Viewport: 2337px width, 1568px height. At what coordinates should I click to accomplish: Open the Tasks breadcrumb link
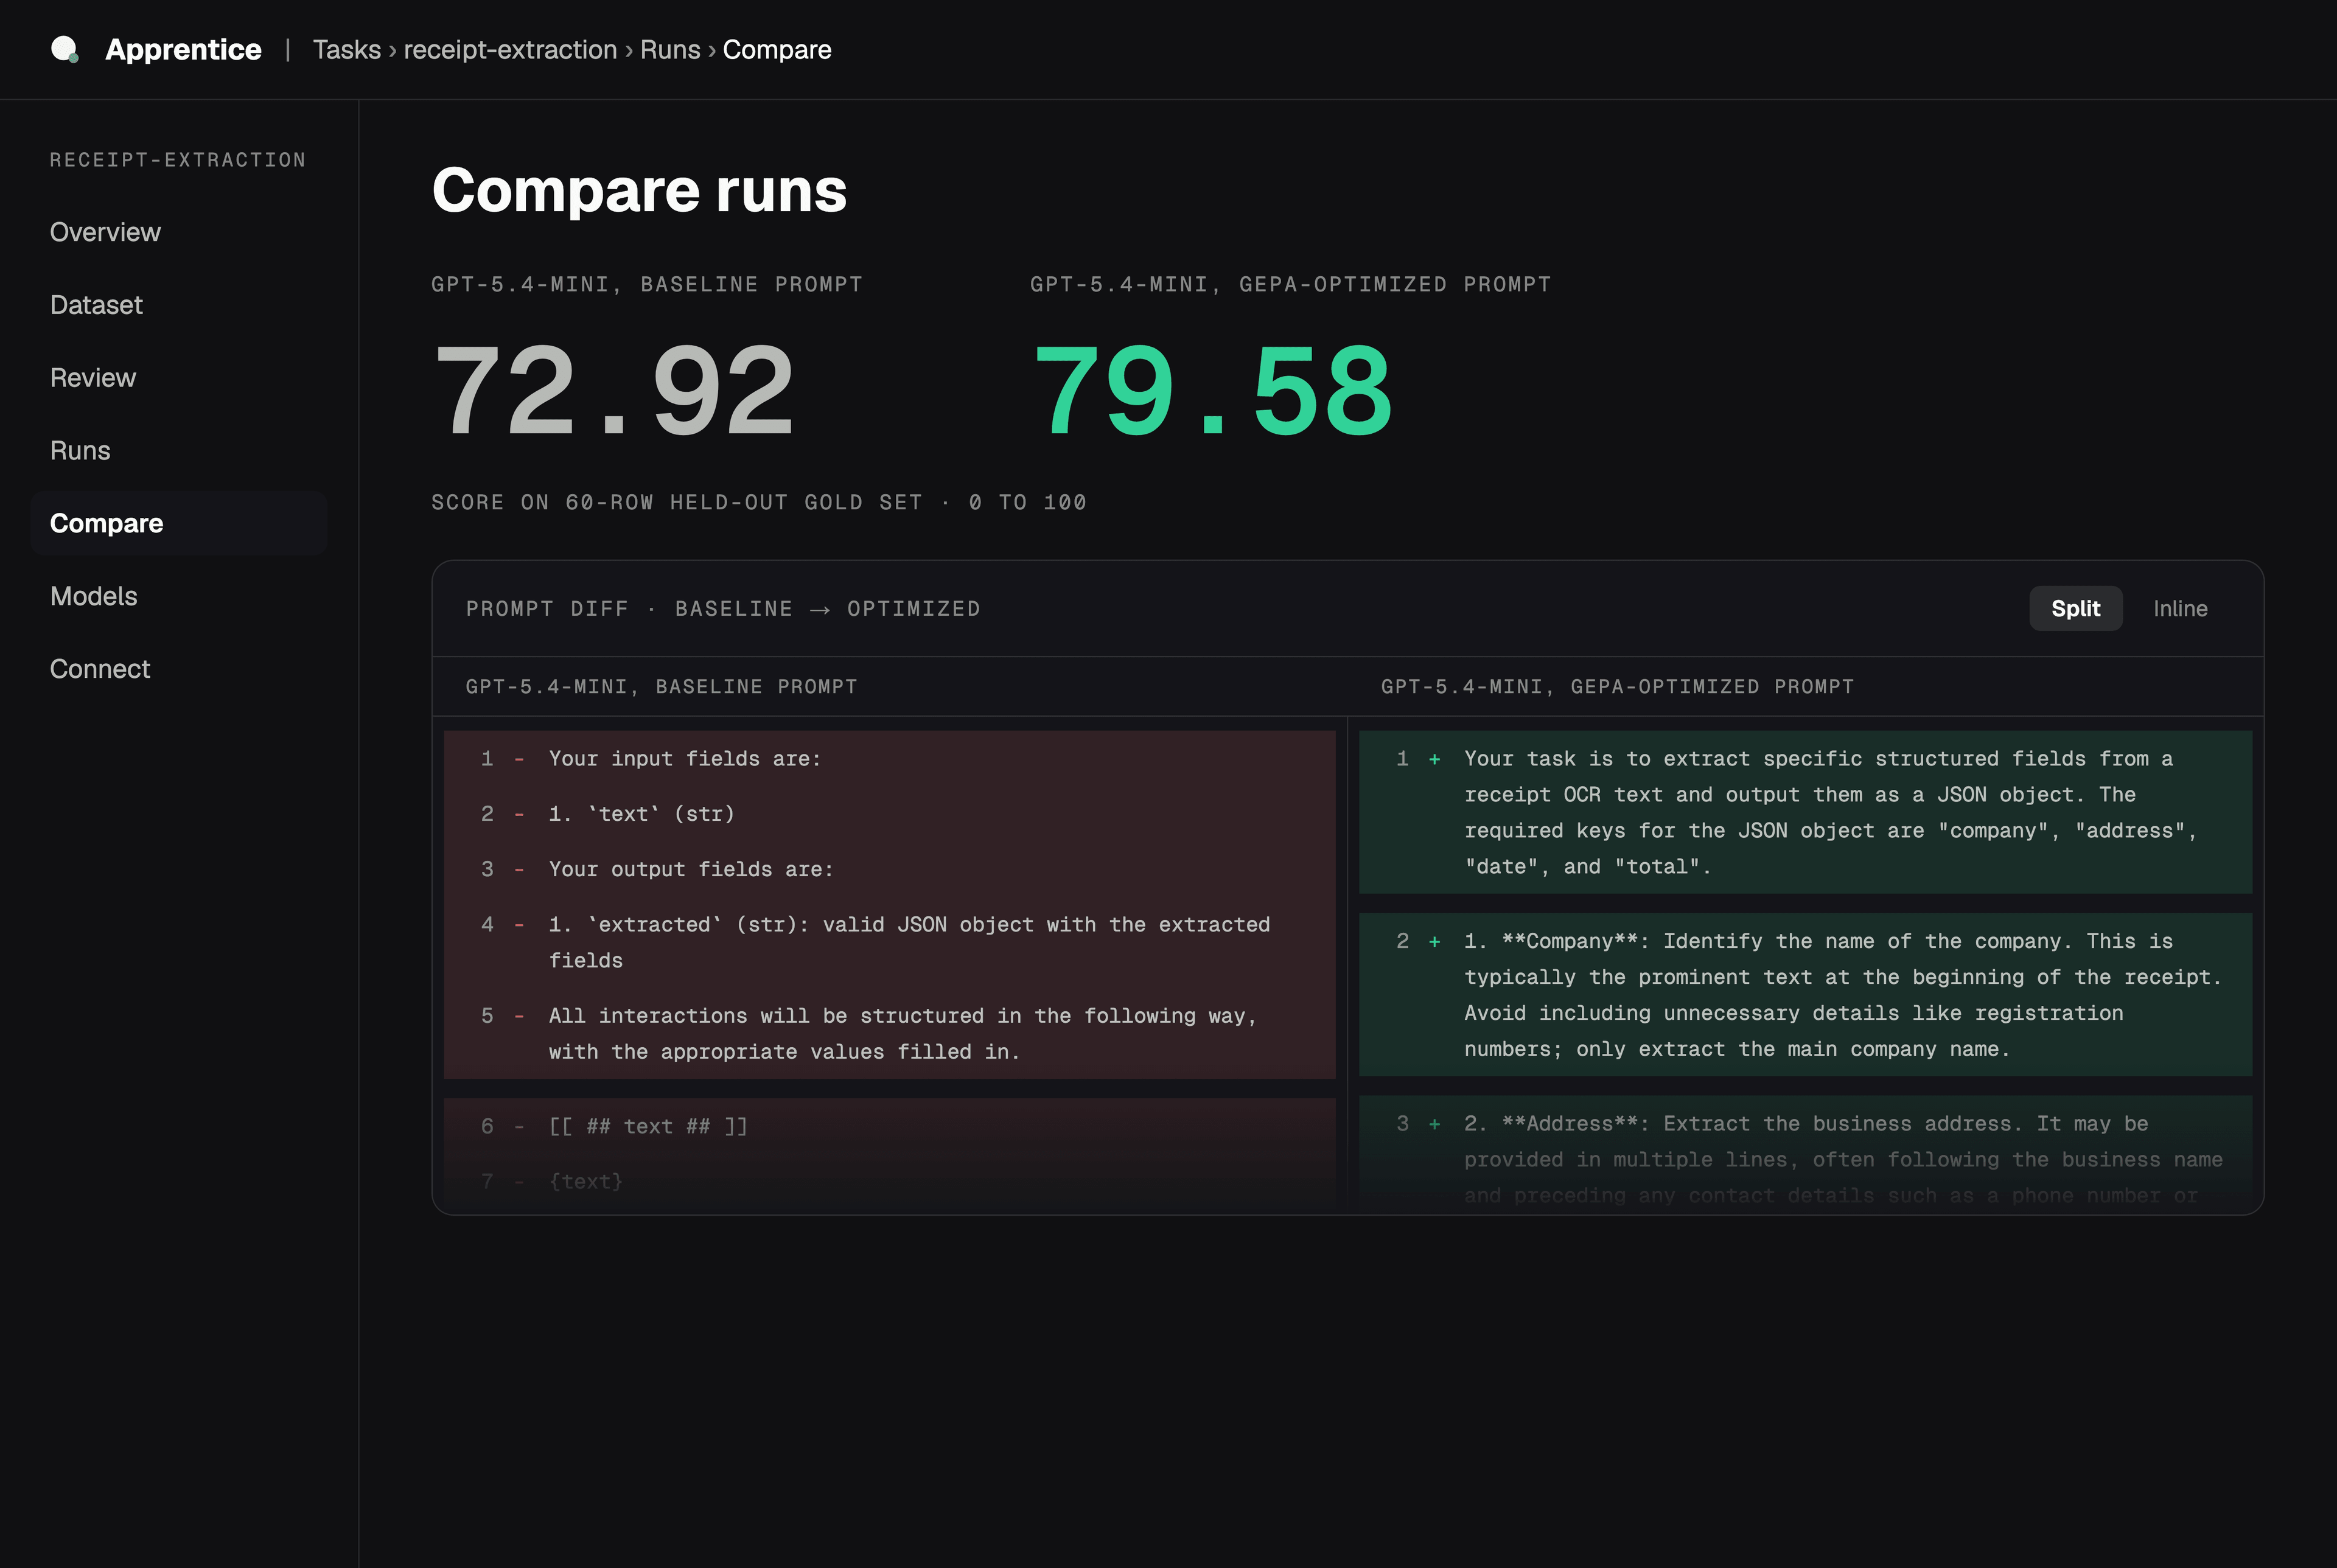pyautogui.click(x=346, y=49)
